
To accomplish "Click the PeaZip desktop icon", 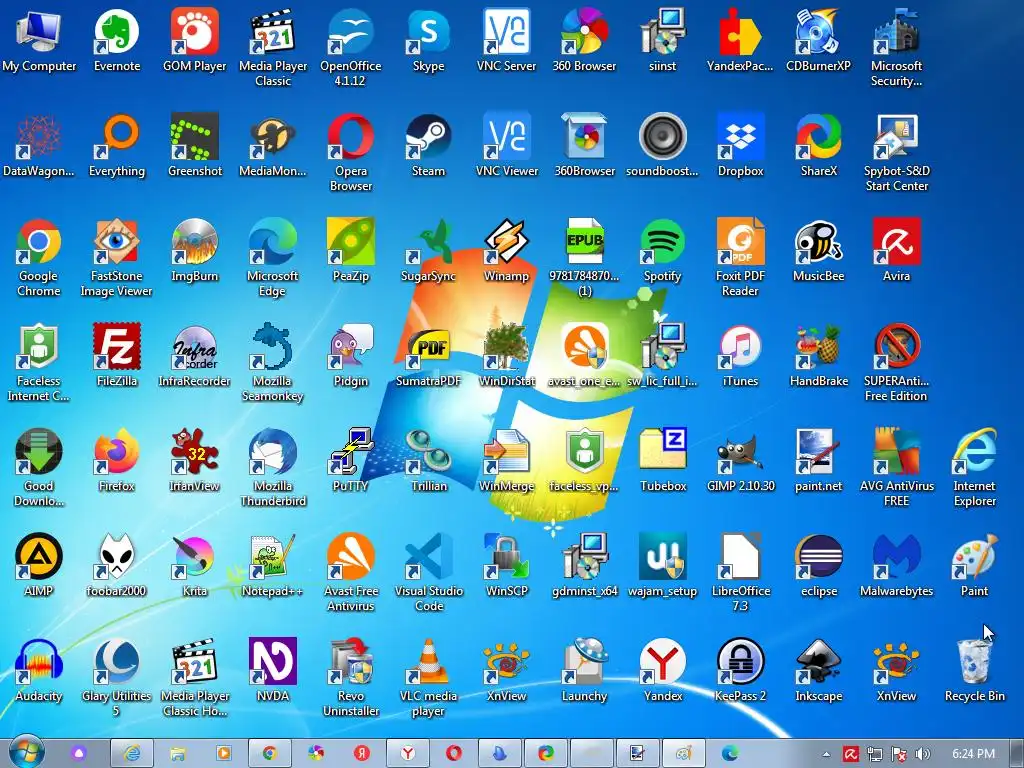I will click(x=351, y=251).
